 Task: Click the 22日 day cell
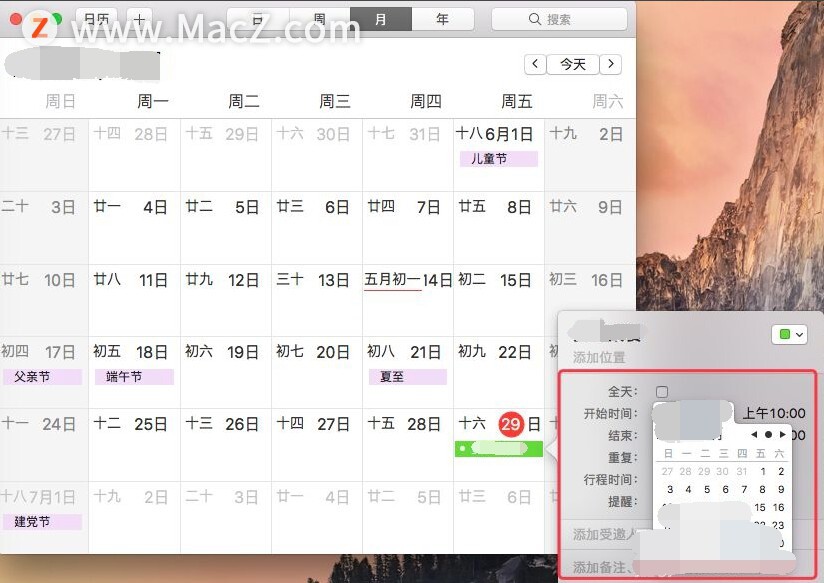click(499, 372)
